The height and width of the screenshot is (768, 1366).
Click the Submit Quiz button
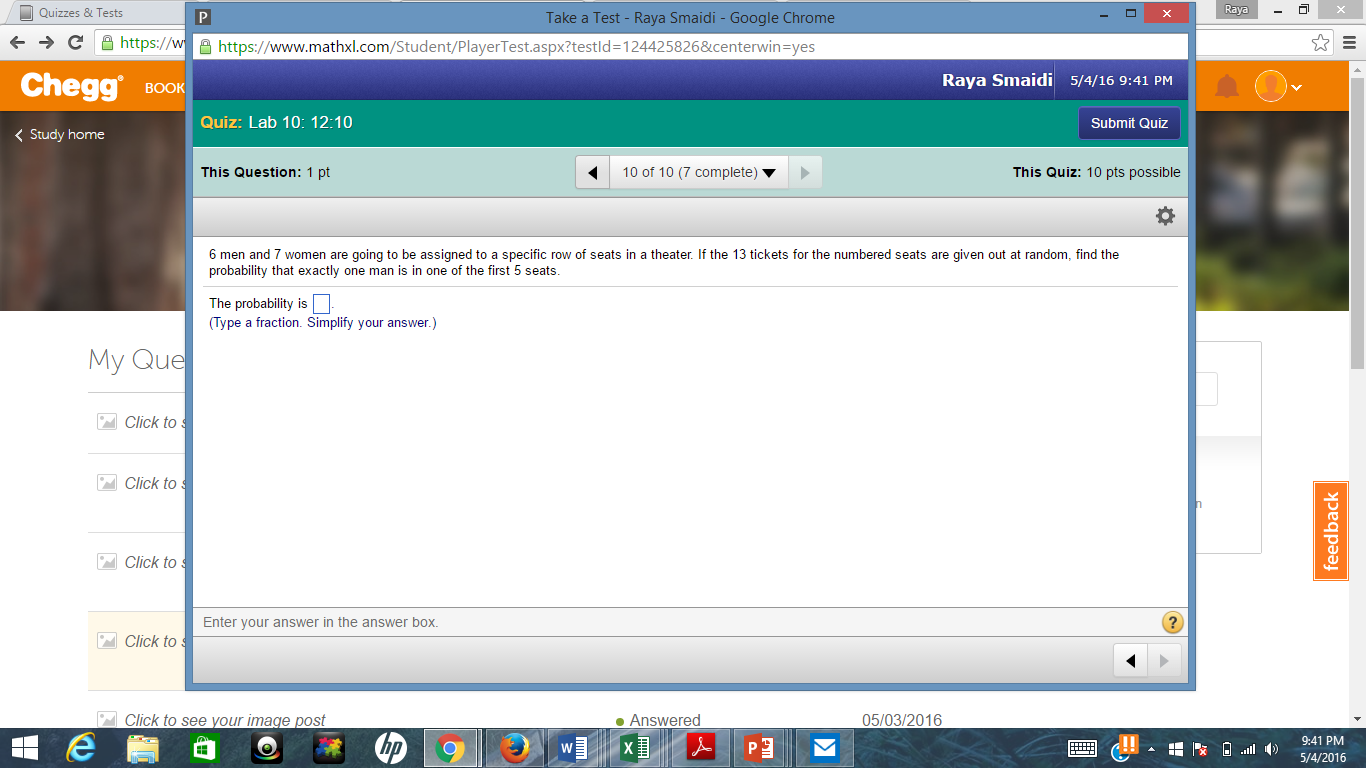[1129, 123]
